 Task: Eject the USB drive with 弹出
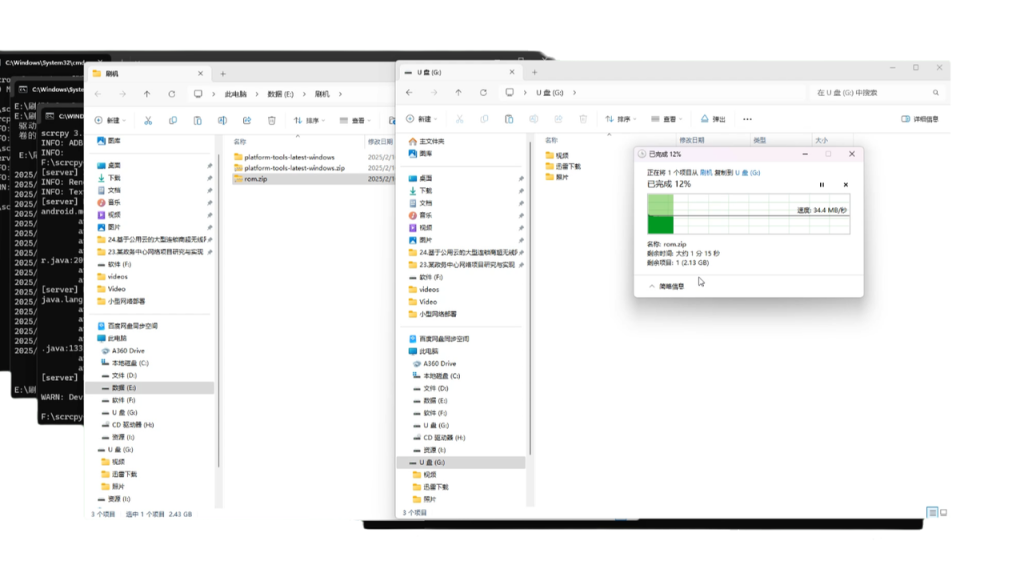point(713,119)
